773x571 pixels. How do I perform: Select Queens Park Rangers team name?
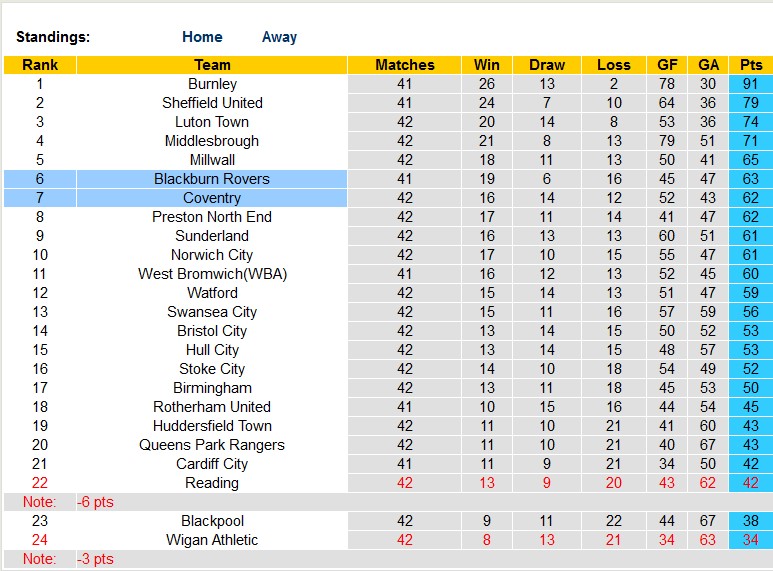tap(212, 445)
